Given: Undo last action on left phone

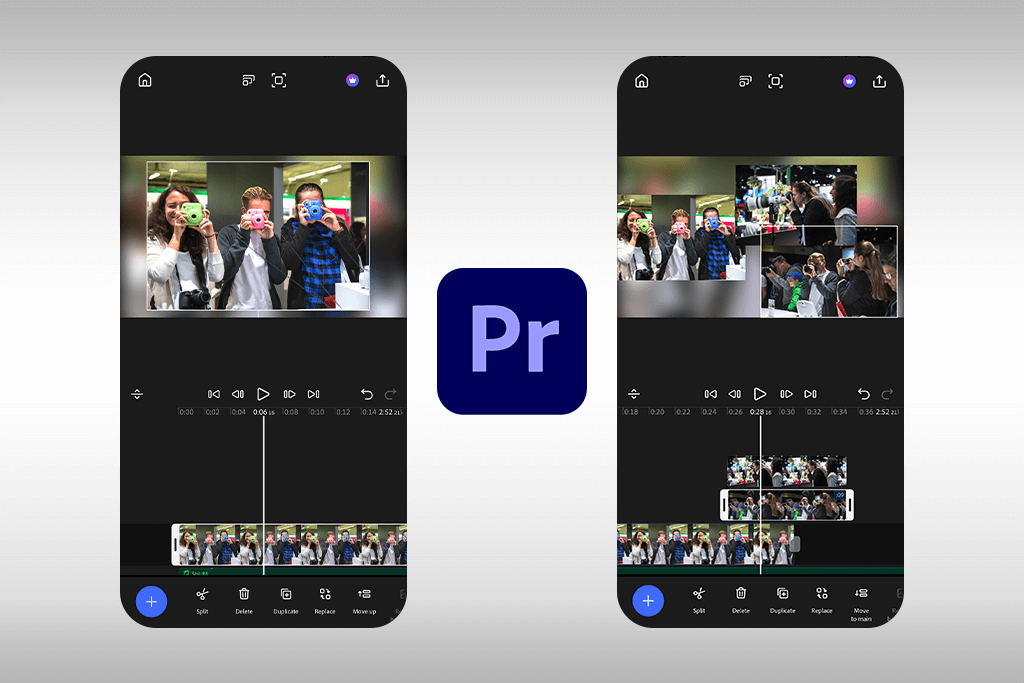Looking at the screenshot, I should [x=367, y=394].
